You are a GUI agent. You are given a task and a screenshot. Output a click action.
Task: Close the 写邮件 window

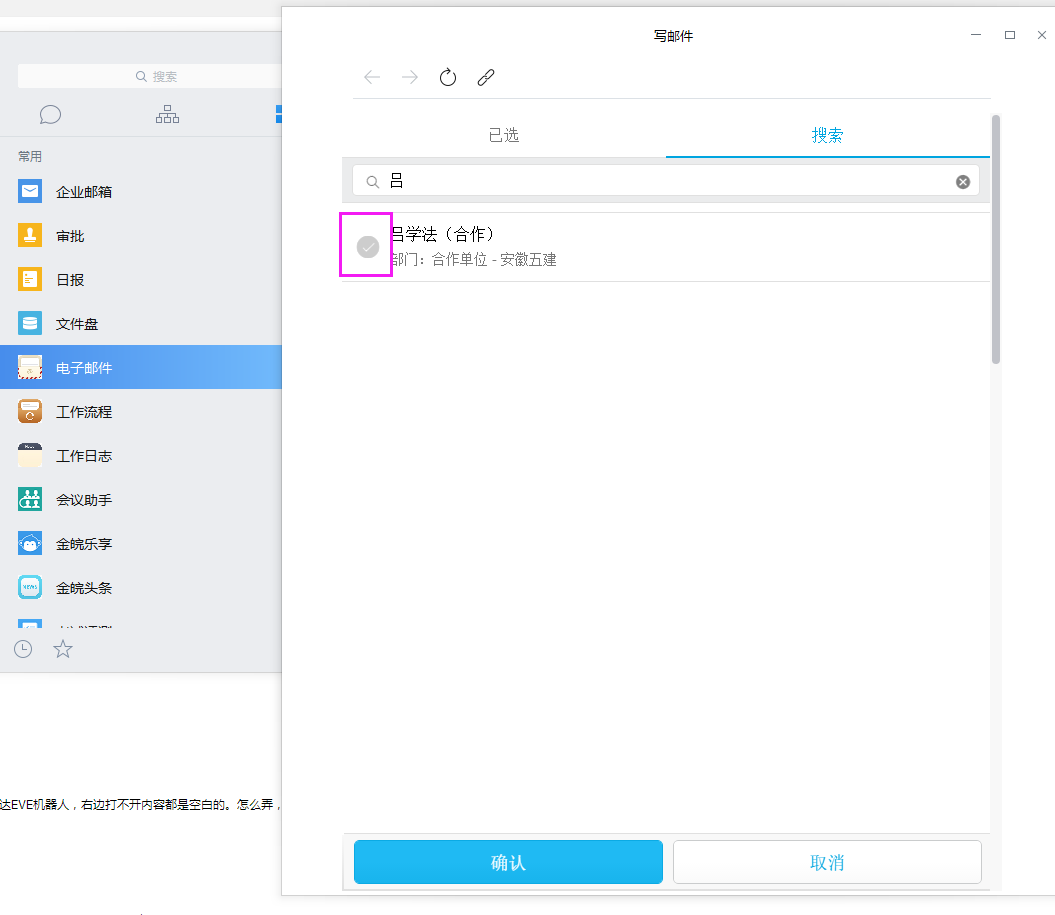pyautogui.click(x=1042, y=35)
